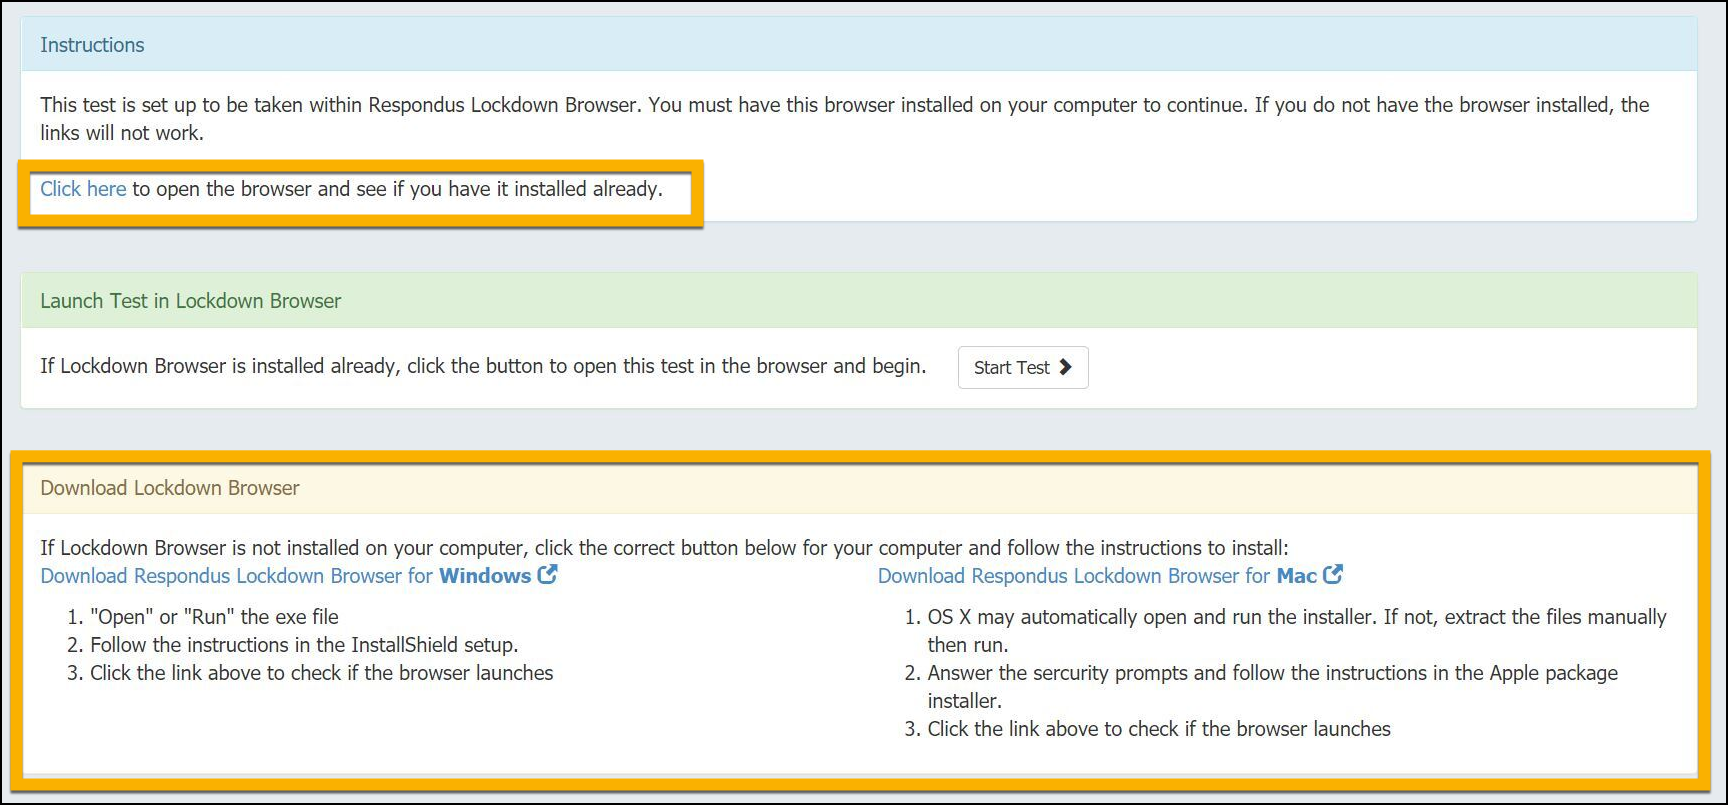
Task: Click the chevron arrow inside Start Test
Action: pos(1065,367)
